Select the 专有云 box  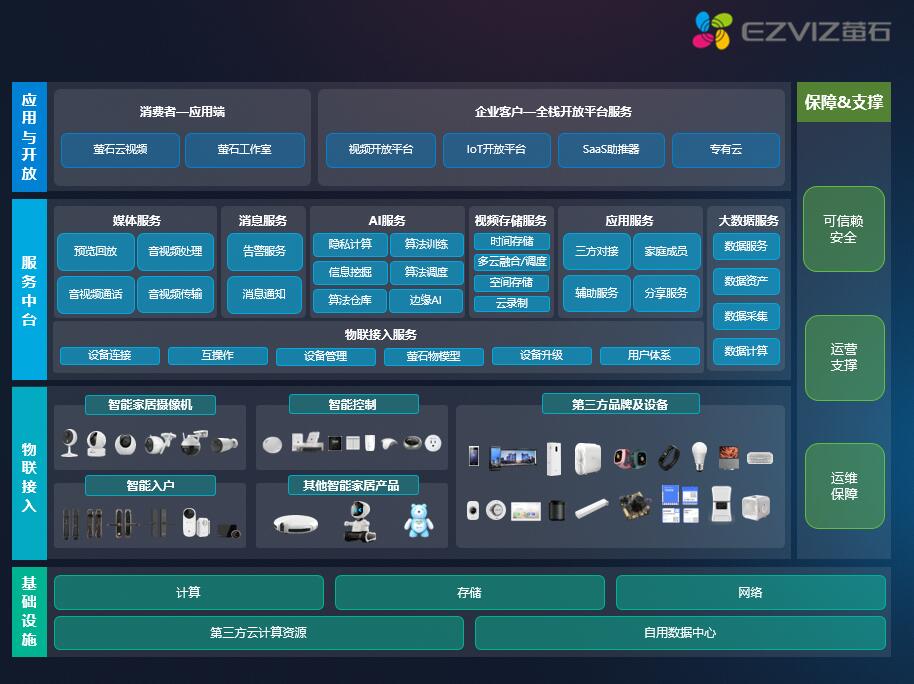(726, 150)
